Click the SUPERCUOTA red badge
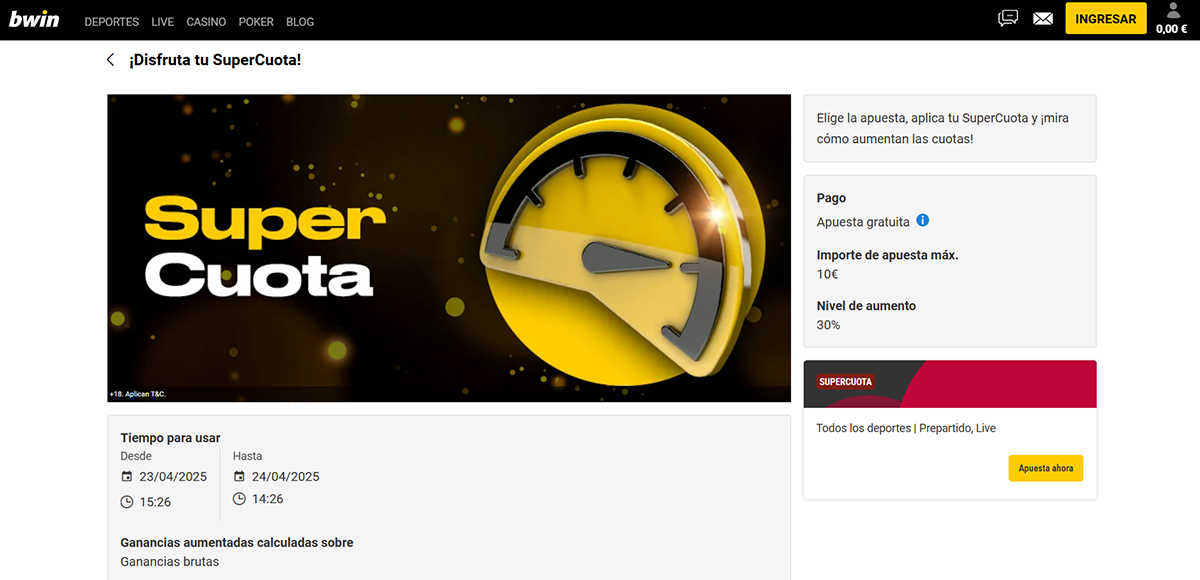Viewport: 1200px width, 580px height. click(846, 382)
